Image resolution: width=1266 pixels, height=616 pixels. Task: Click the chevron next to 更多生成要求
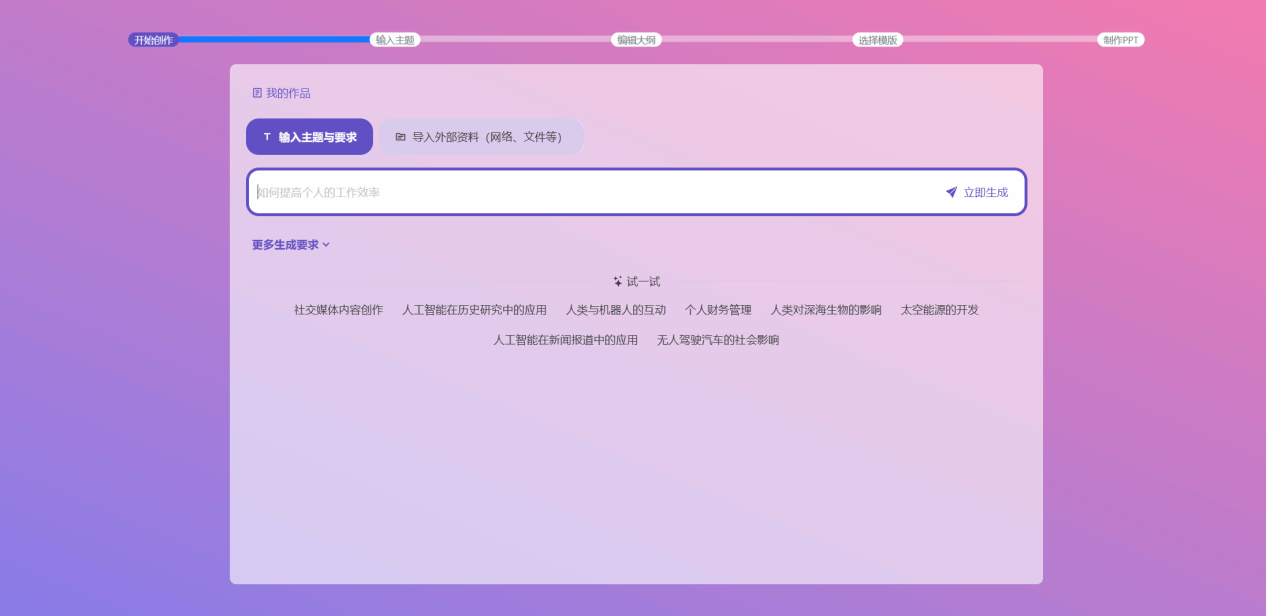326,245
